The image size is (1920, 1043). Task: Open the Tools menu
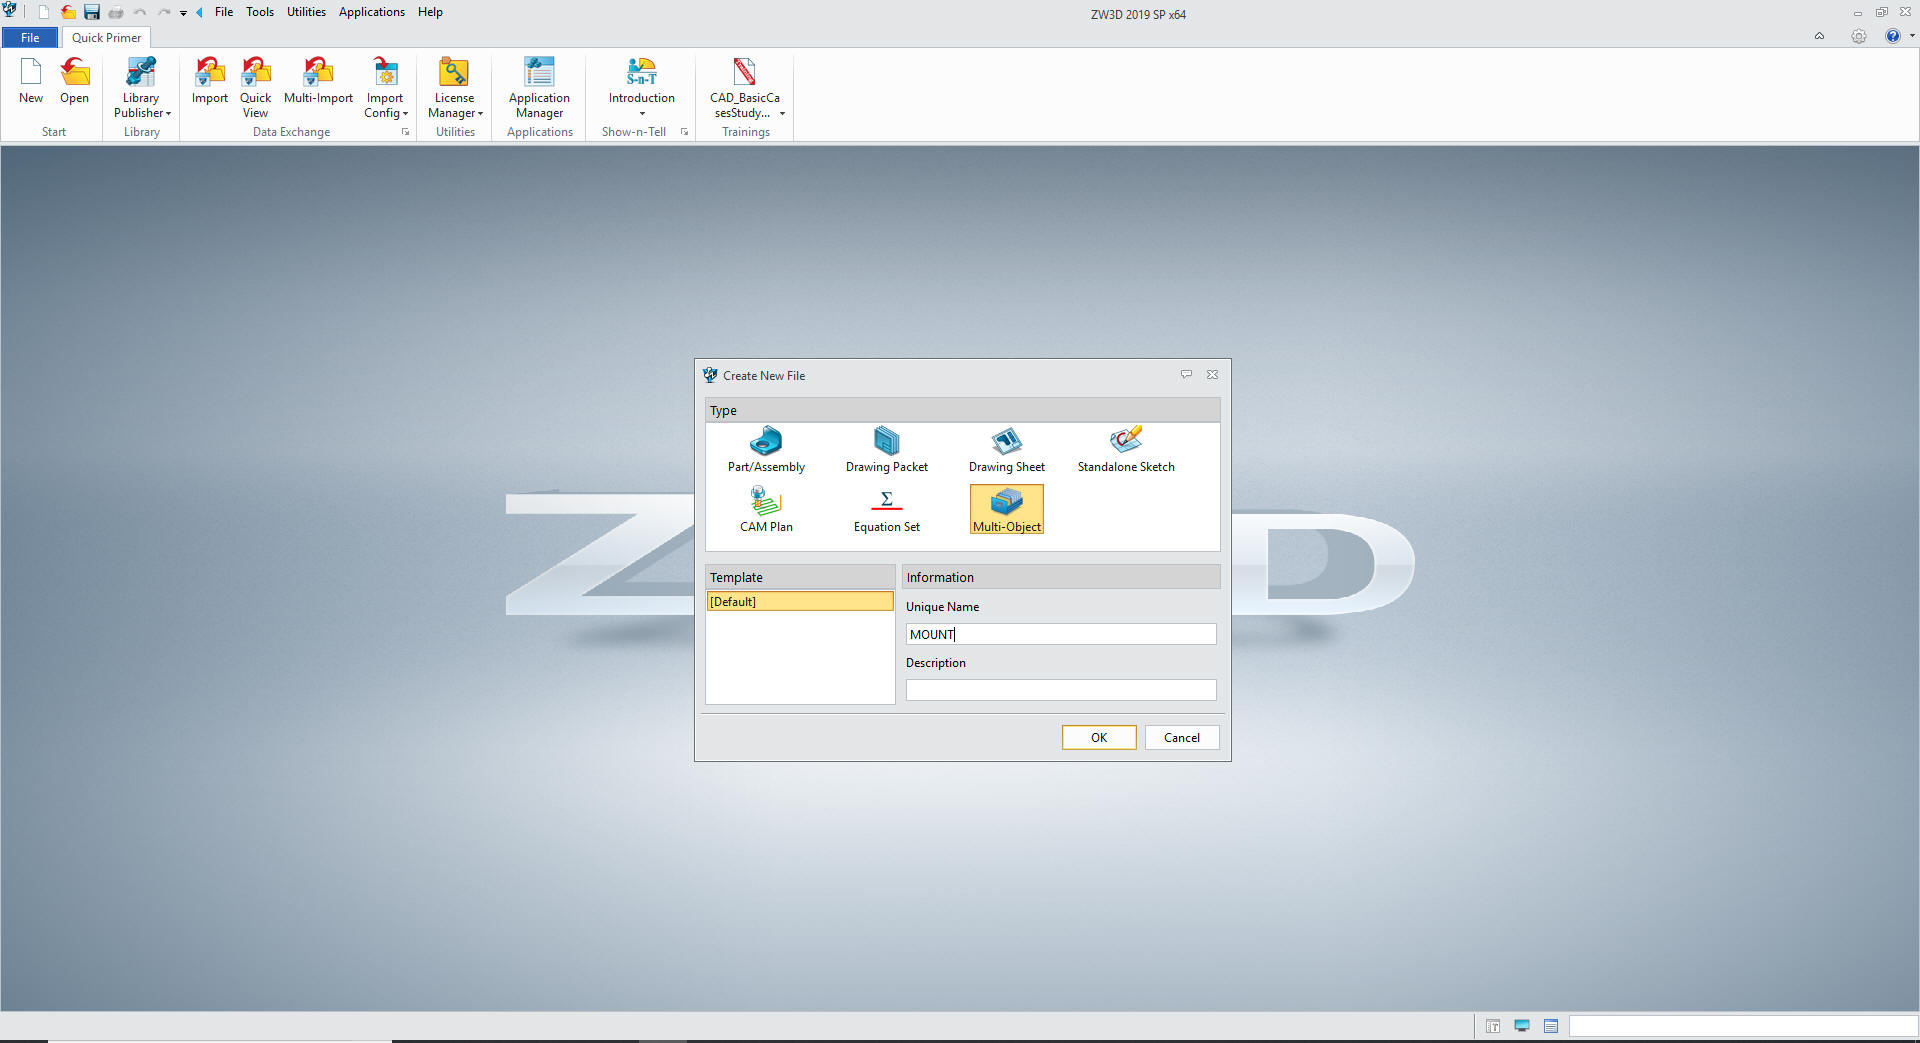coord(260,12)
